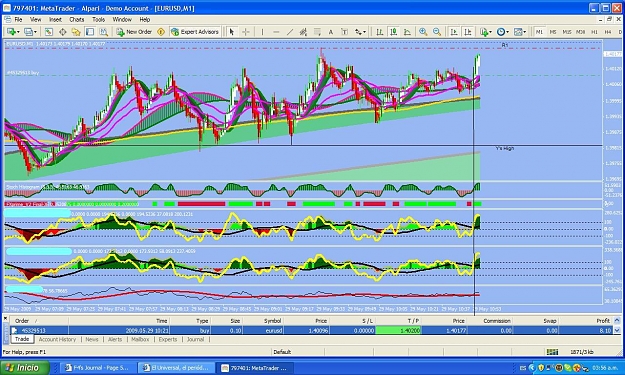Toggle the Terminal panel icon
Image resolution: width=625 pixels, height=375 pixels.
(x=90, y=32)
